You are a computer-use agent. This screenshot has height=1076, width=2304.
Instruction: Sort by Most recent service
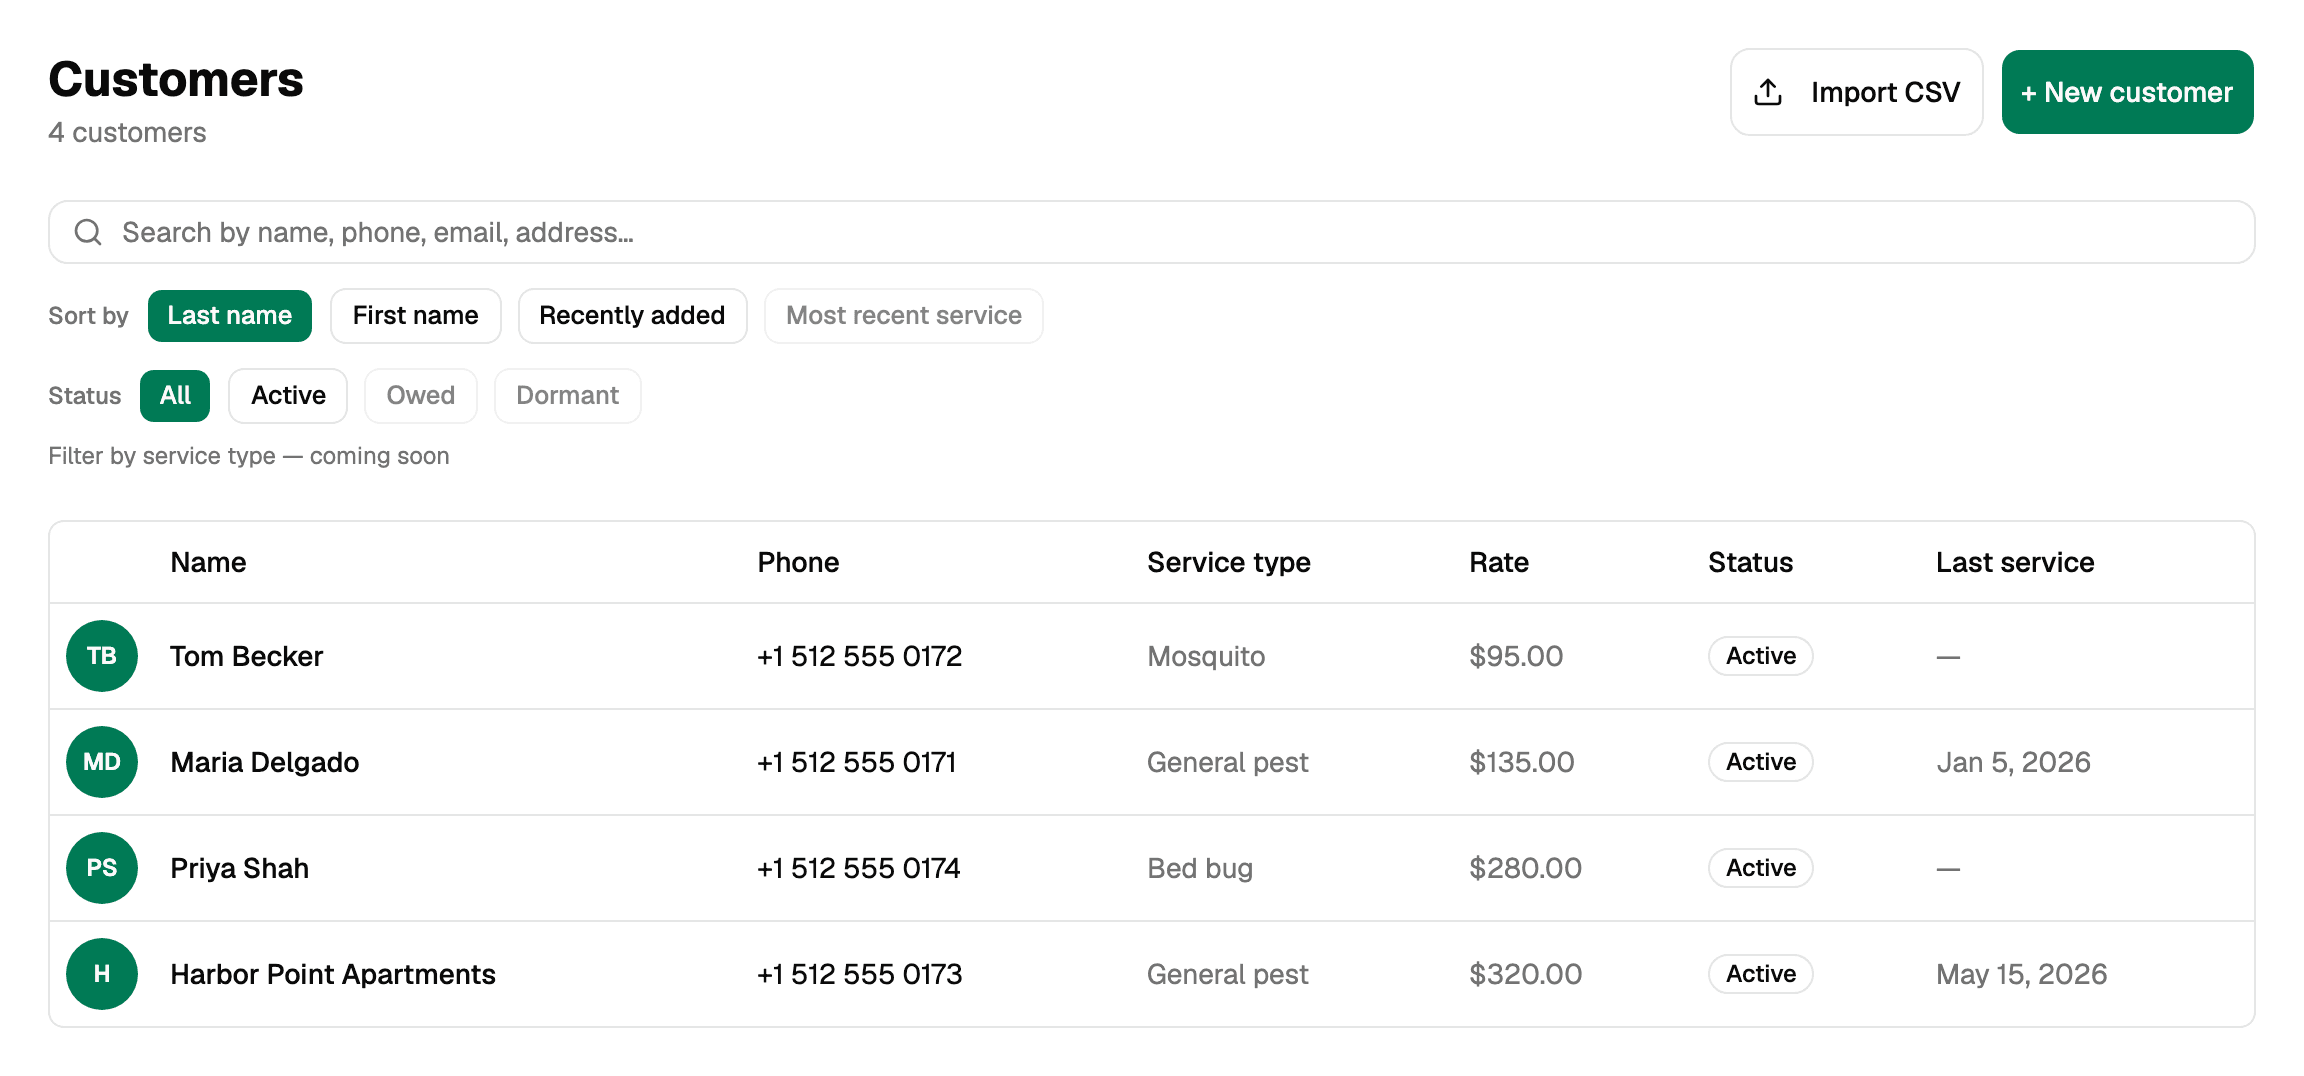[904, 316]
